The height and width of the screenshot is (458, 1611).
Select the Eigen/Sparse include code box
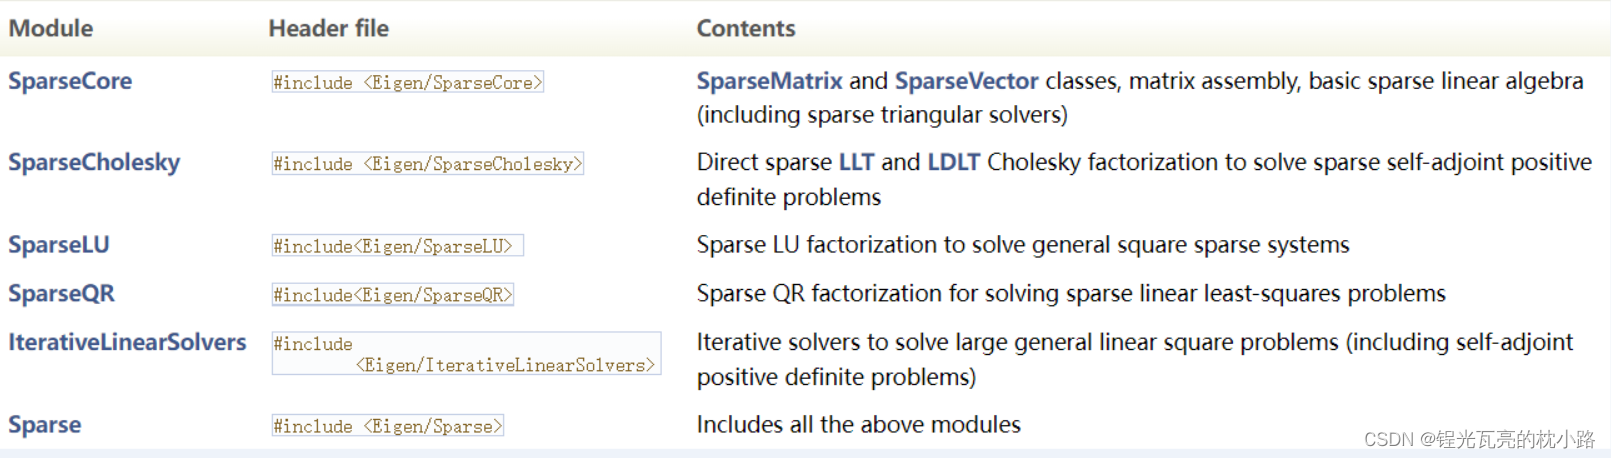coord(388,426)
